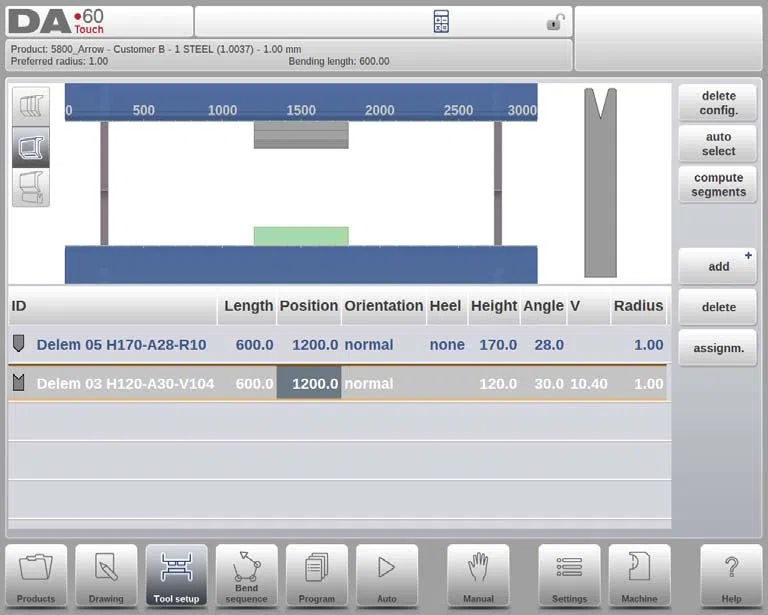Viewport: 768px width, 615px height.
Task: Click punch orientation value normal
Action: tap(368, 345)
